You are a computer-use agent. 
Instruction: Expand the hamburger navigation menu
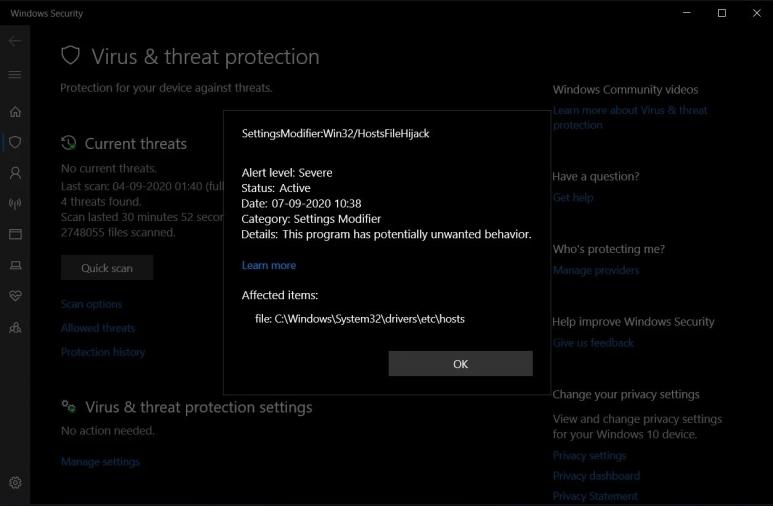tap(15, 75)
